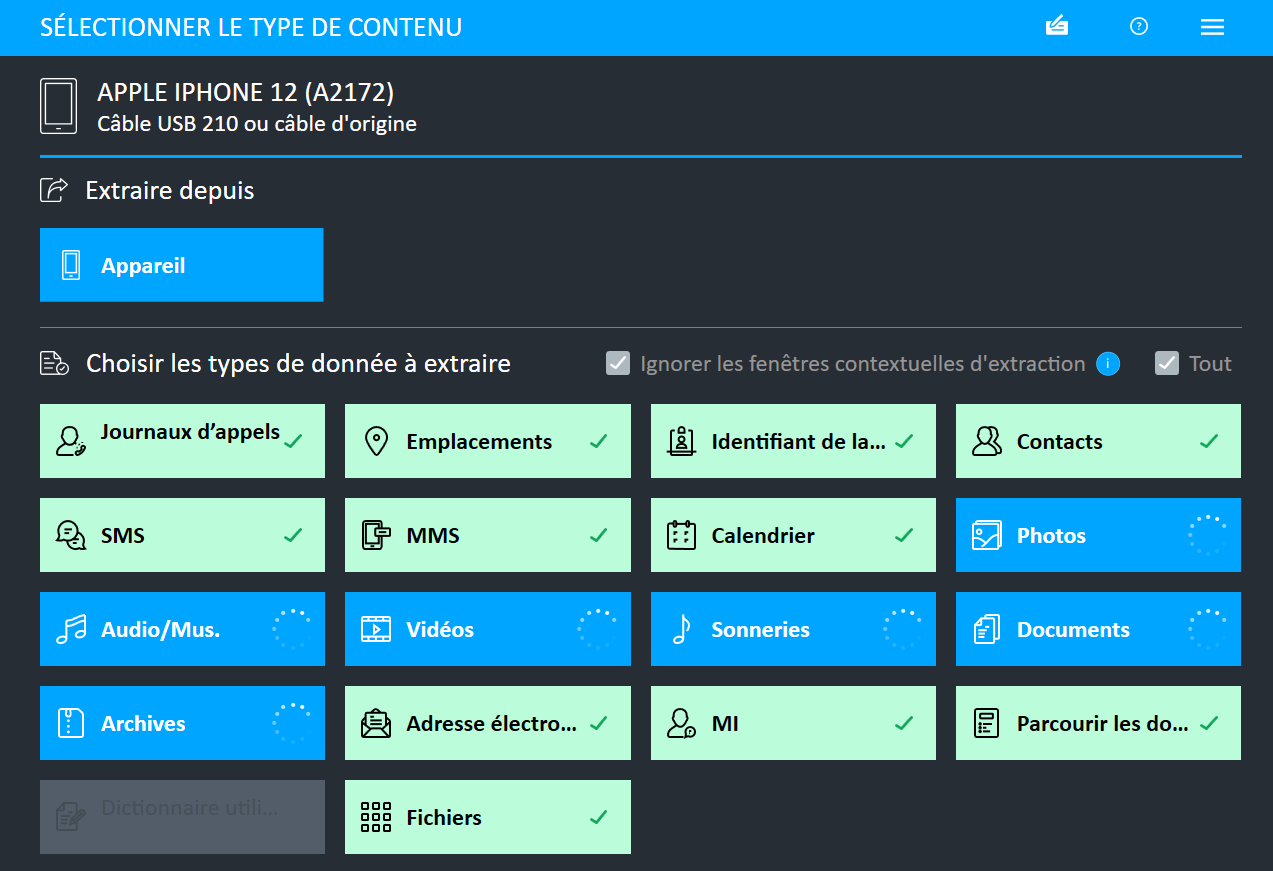Click the Contacts people icon
Screen dimensions: 1273x871
pyautogui.click(x=987, y=441)
